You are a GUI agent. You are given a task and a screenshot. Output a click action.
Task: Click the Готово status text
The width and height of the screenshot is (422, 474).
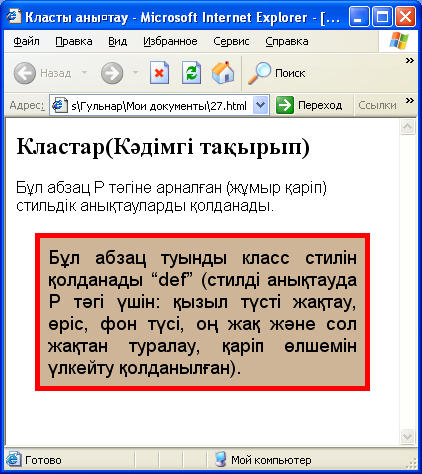click(x=43, y=460)
